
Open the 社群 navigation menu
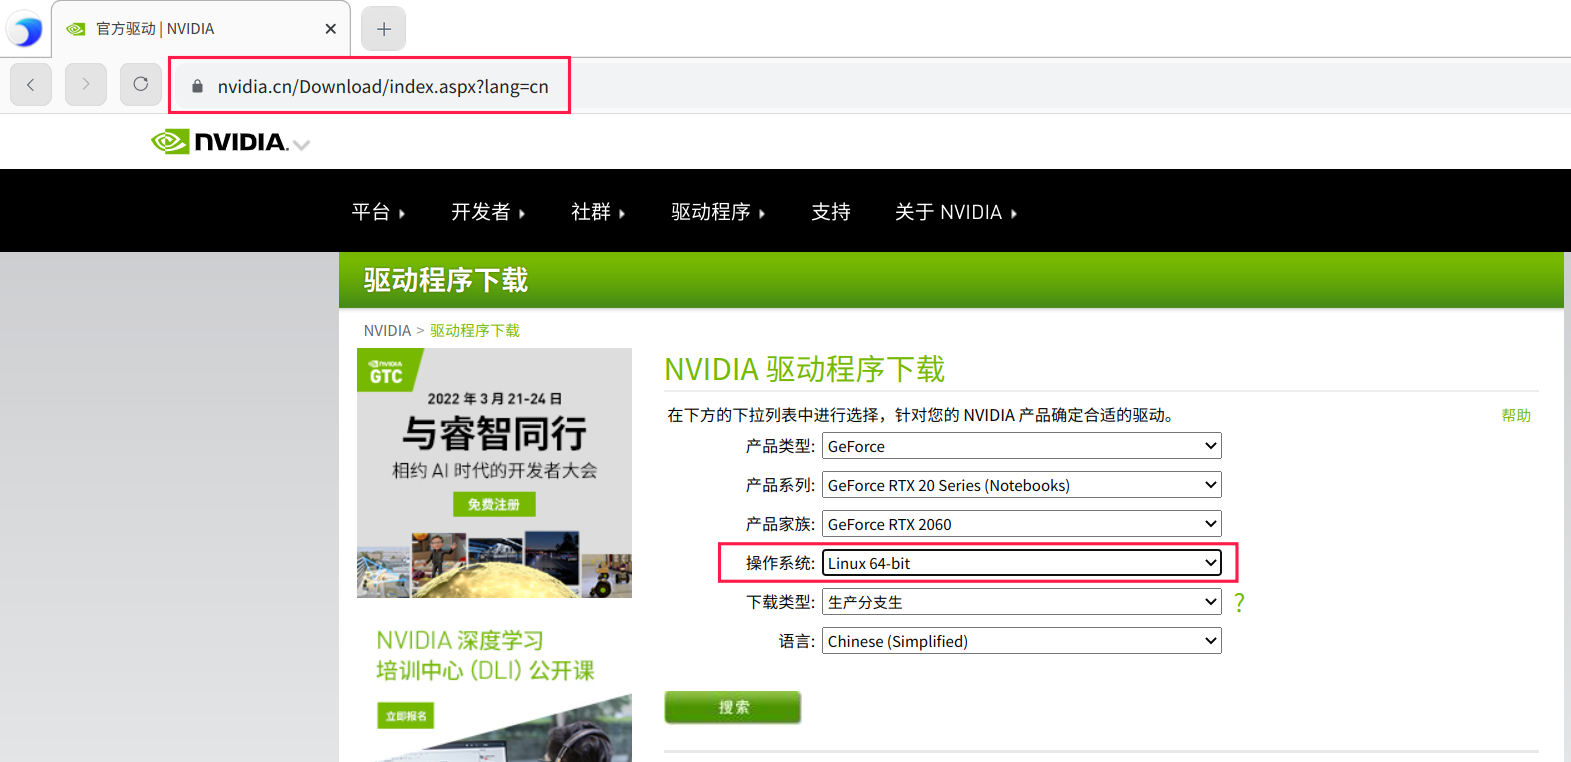pyautogui.click(x=598, y=212)
